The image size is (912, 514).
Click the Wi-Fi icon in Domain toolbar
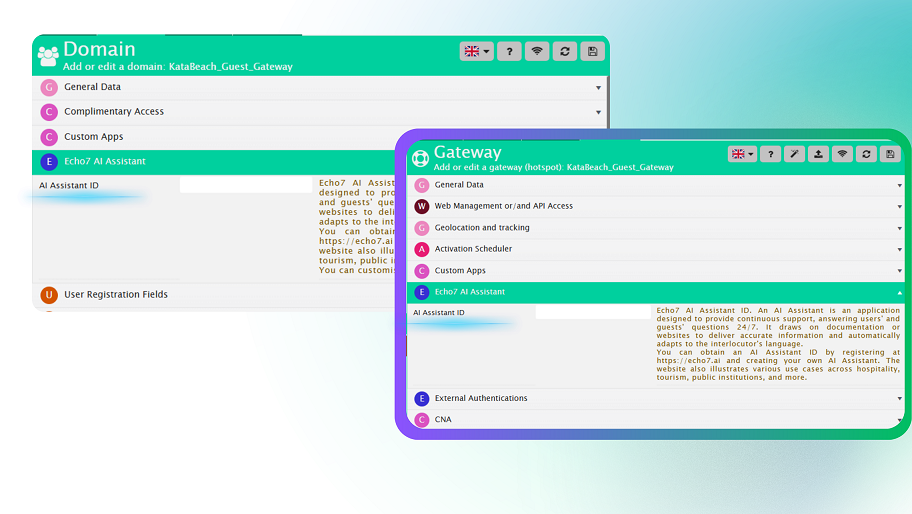537,51
